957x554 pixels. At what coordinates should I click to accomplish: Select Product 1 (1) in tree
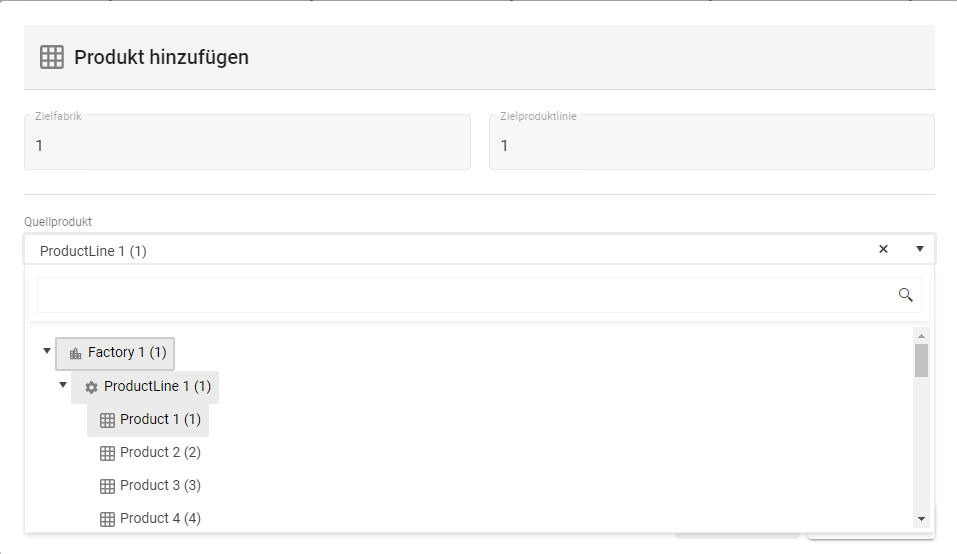pyautogui.click(x=160, y=419)
